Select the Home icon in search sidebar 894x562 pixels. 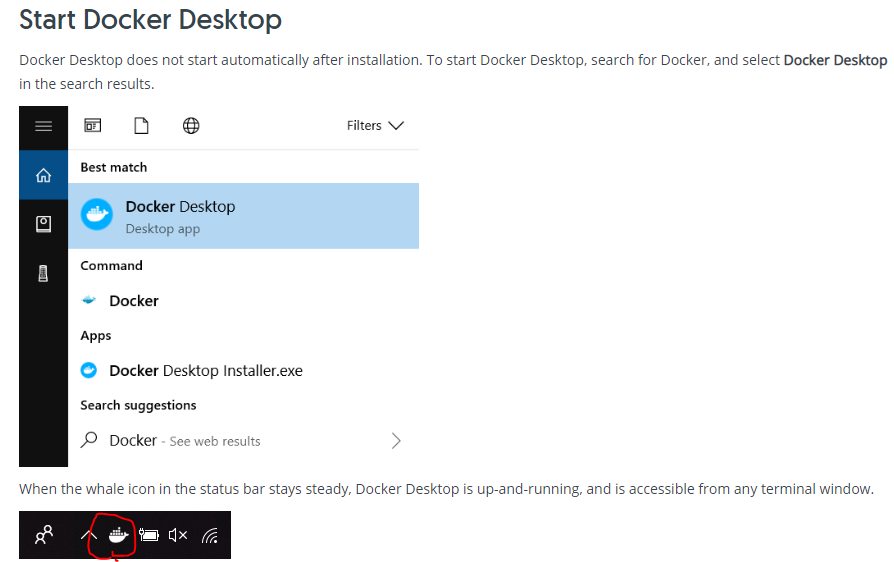(43, 175)
